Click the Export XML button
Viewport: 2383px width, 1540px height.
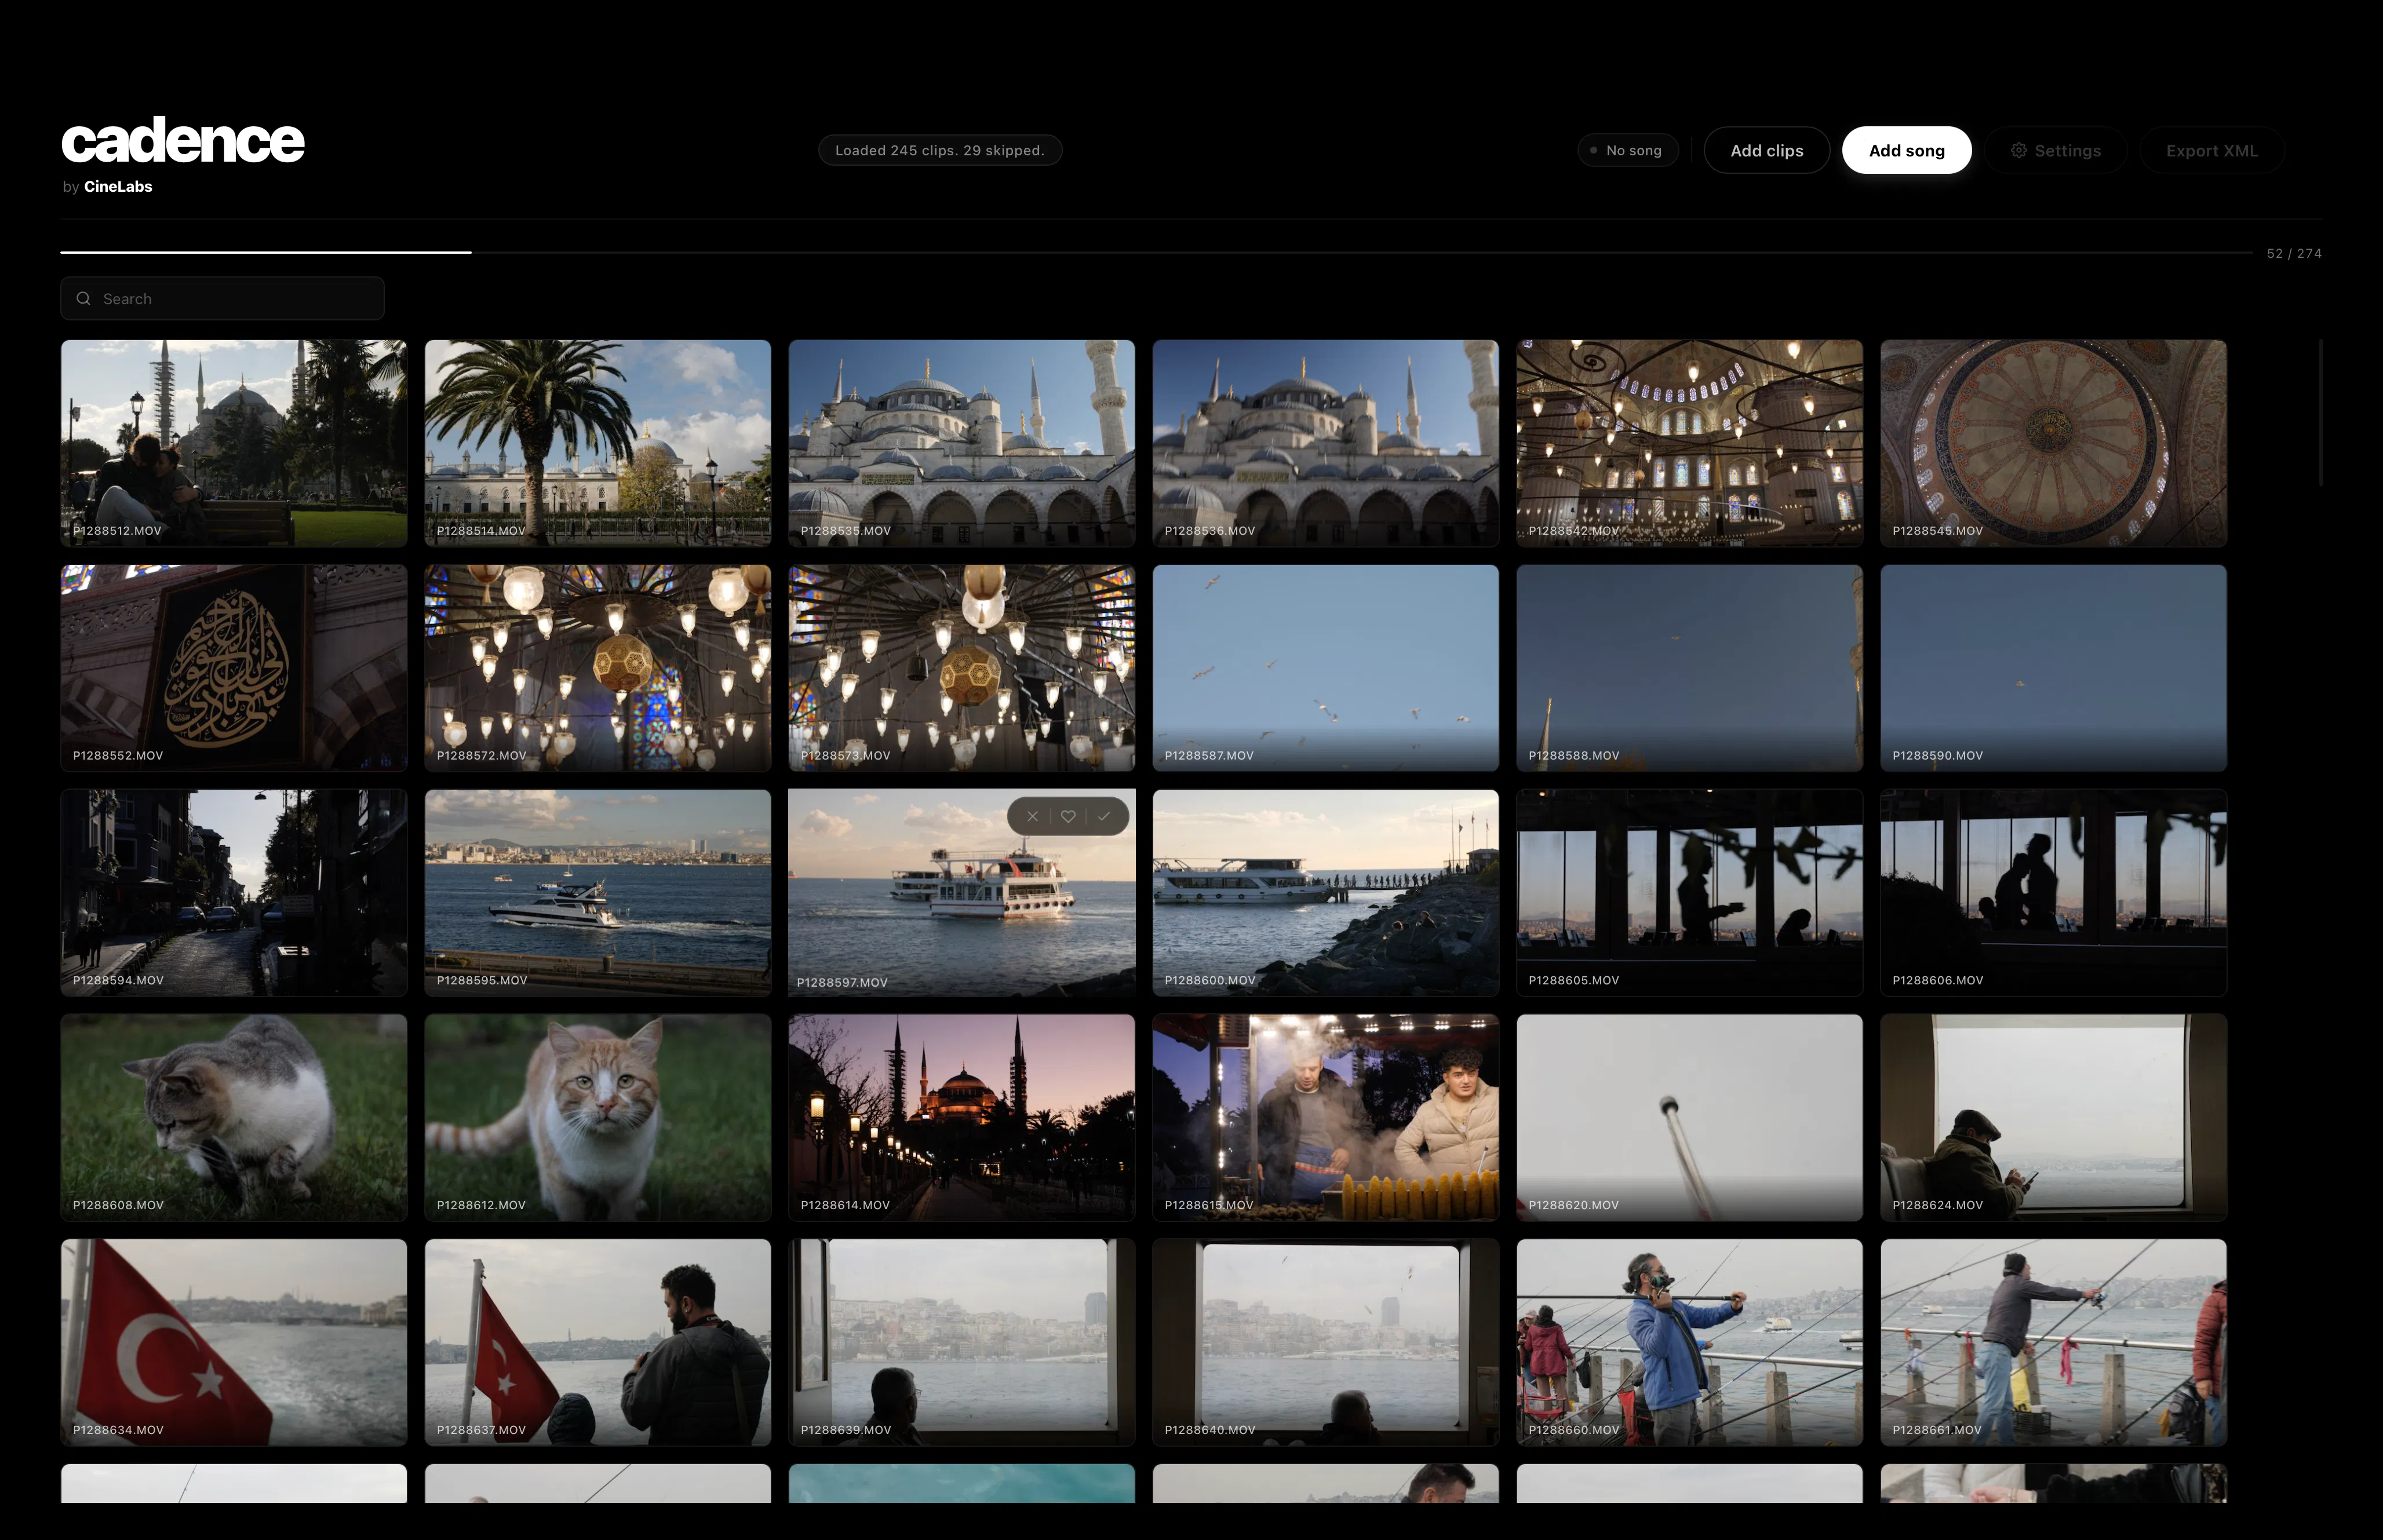[x=2212, y=151]
